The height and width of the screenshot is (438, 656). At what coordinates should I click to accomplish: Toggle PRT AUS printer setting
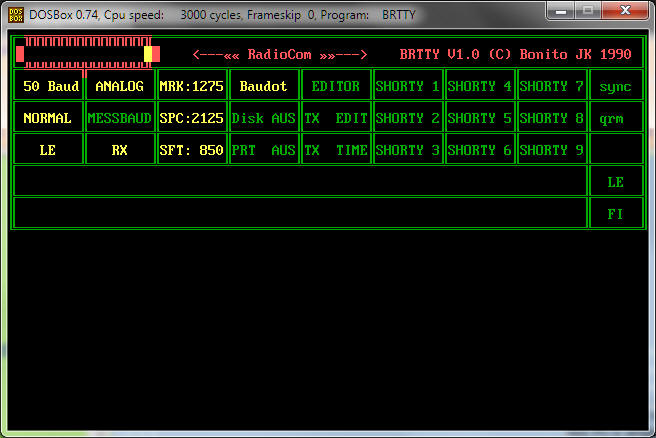click(x=264, y=150)
